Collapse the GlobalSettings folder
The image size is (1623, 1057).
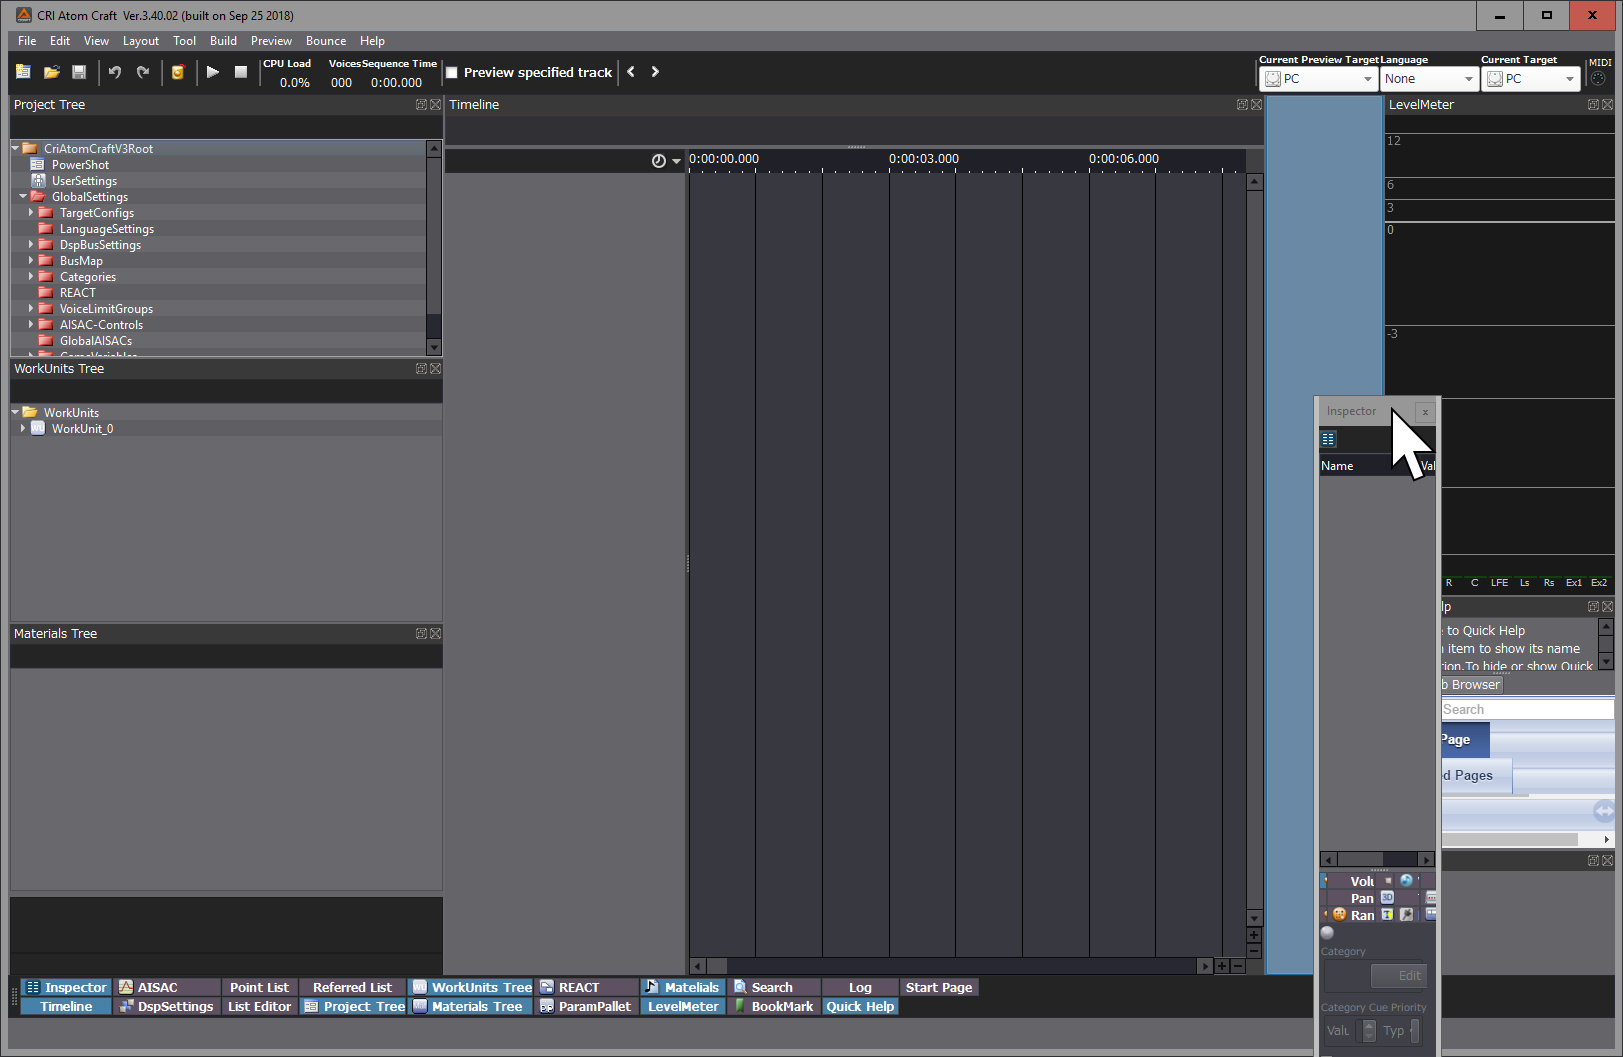[23, 196]
